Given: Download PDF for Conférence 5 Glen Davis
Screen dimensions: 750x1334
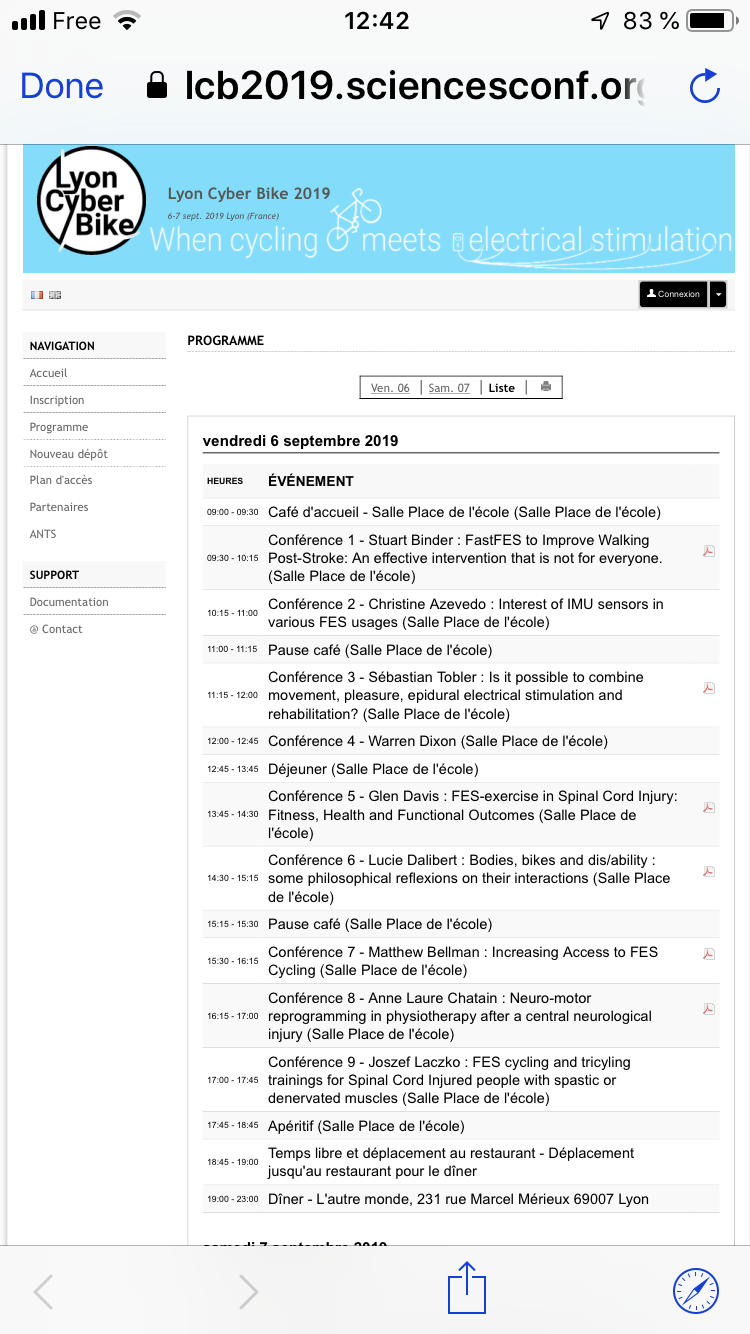Looking at the screenshot, I should pos(709,807).
